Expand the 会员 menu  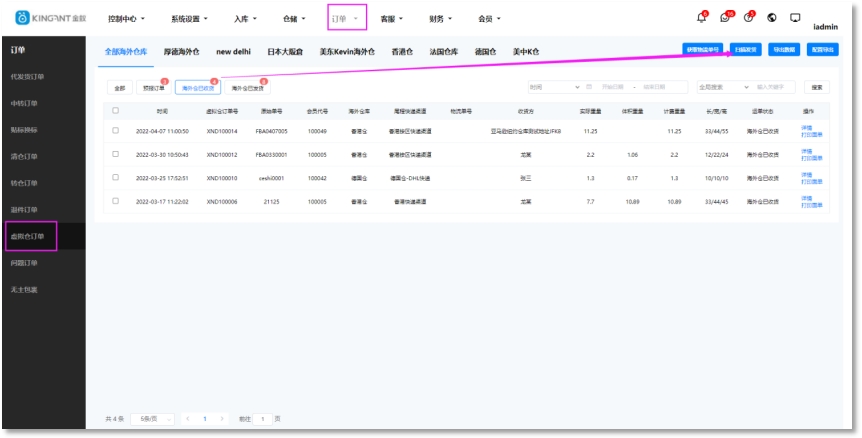(489, 19)
